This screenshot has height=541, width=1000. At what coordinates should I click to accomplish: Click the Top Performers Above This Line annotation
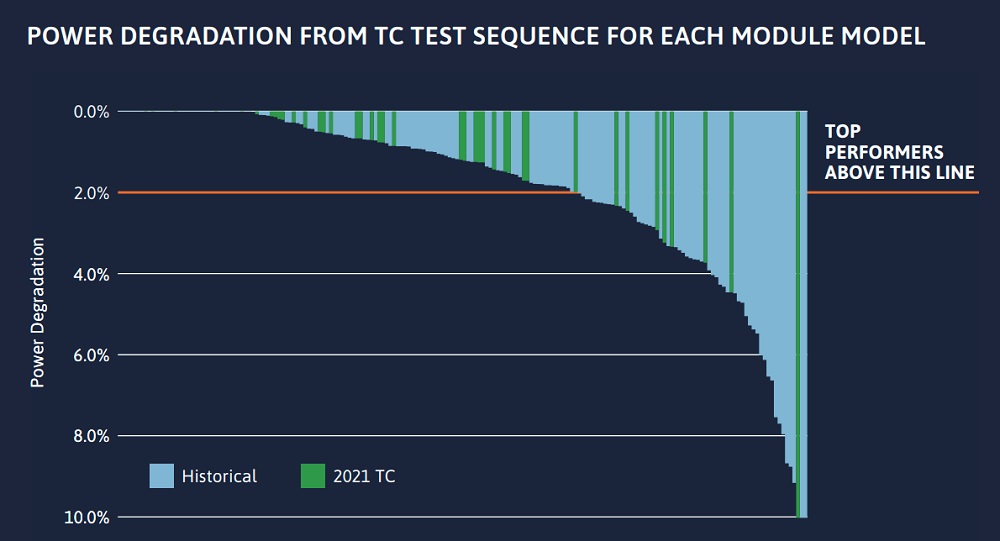click(899, 152)
